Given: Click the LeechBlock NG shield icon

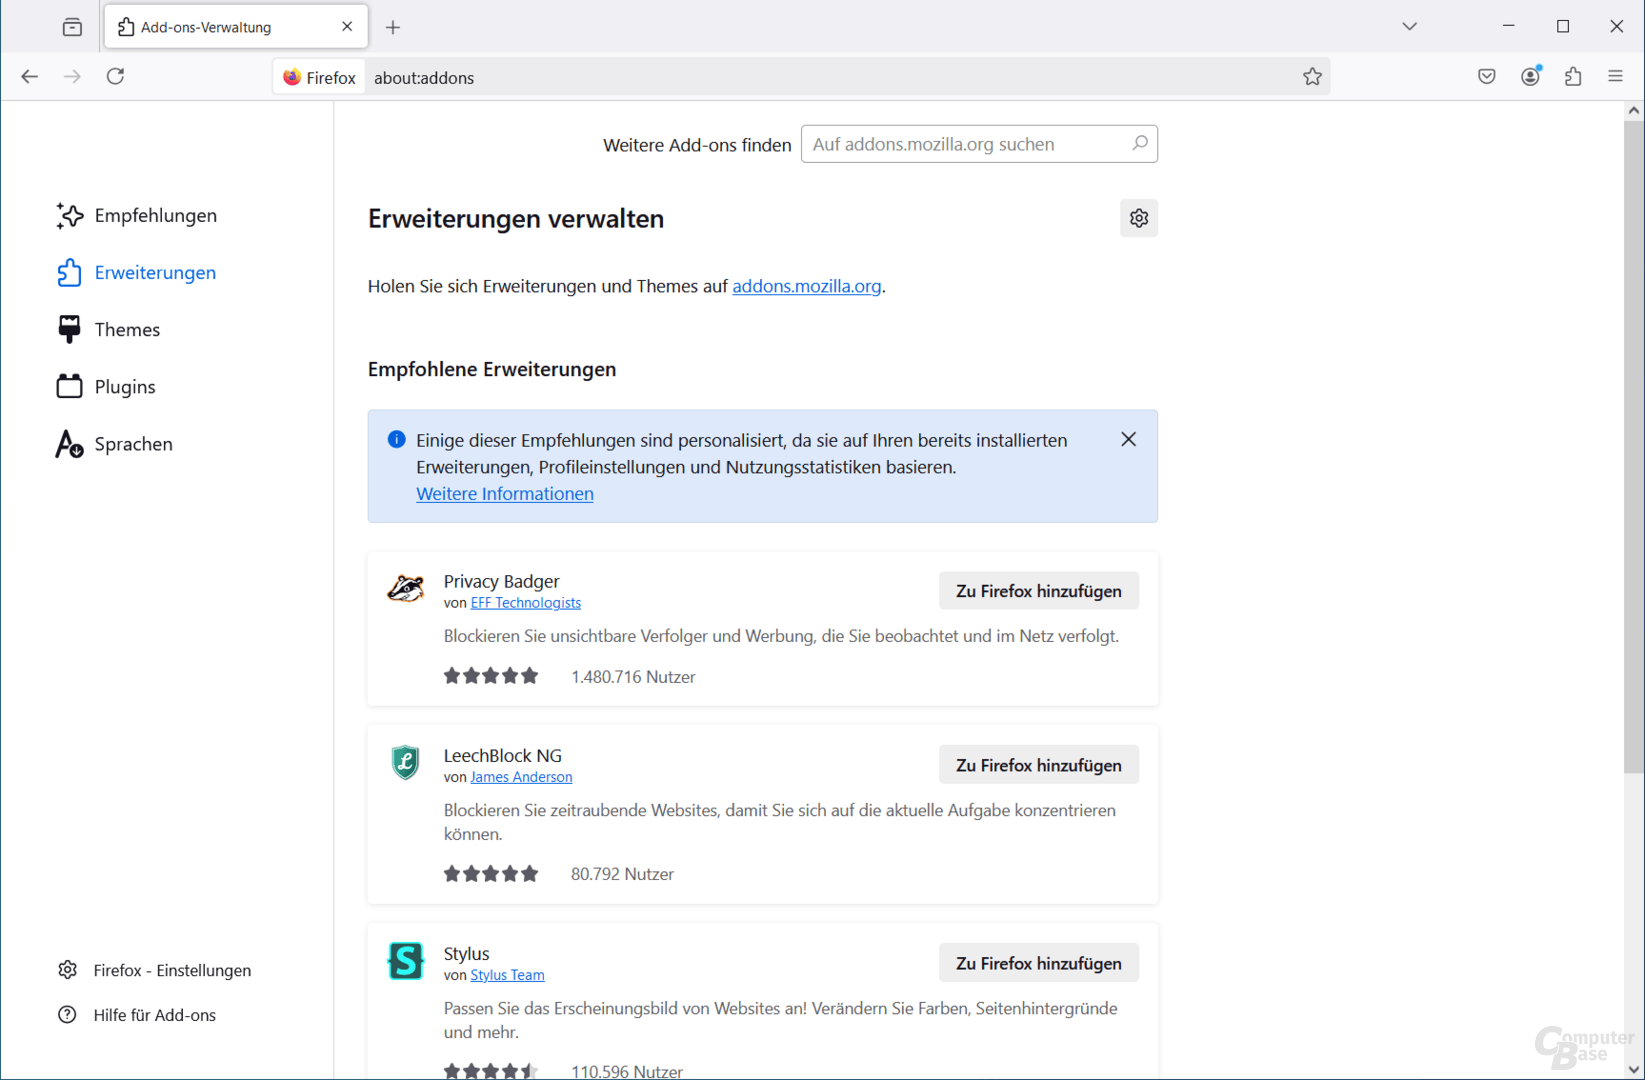Looking at the screenshot, I should pyautogui.click(x=405, y=762).
